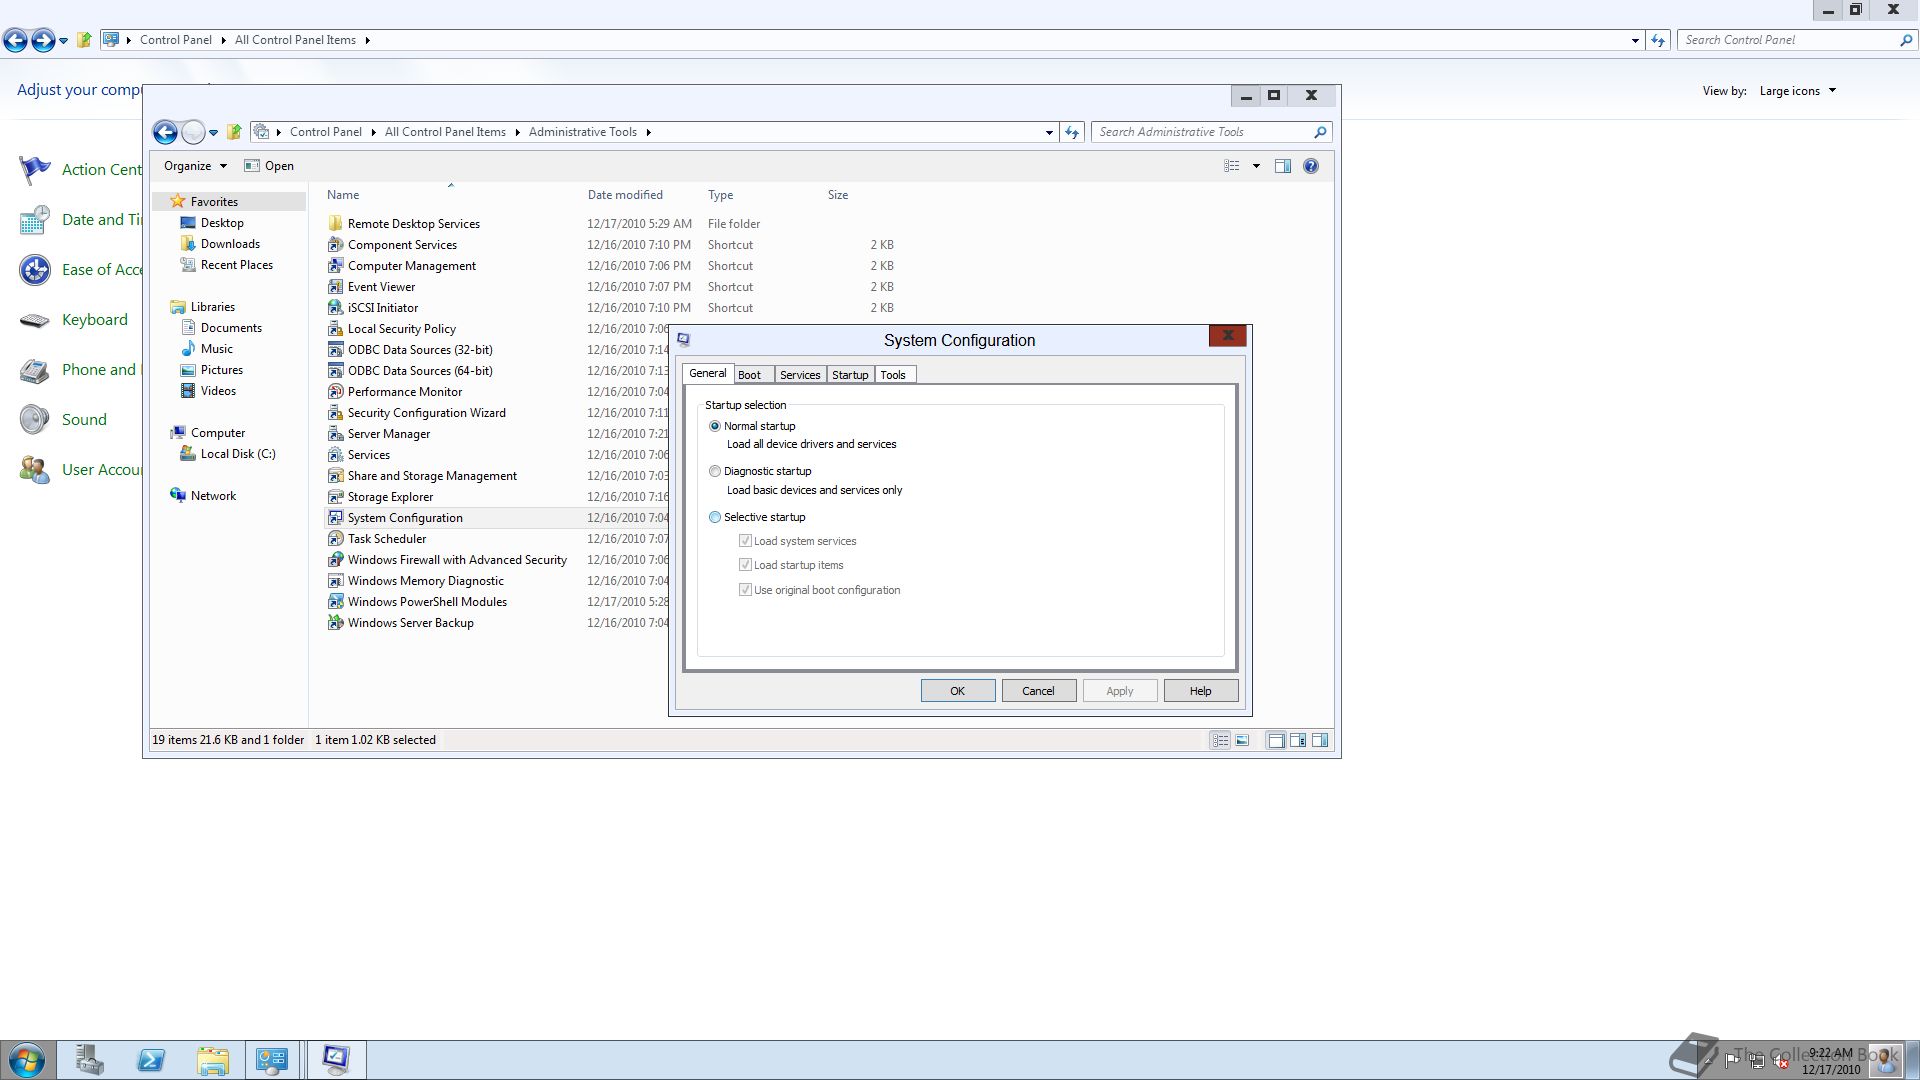Open the Keyboard control panel item
Viewport: 1920px width, 1080px height.
[94, 320]
